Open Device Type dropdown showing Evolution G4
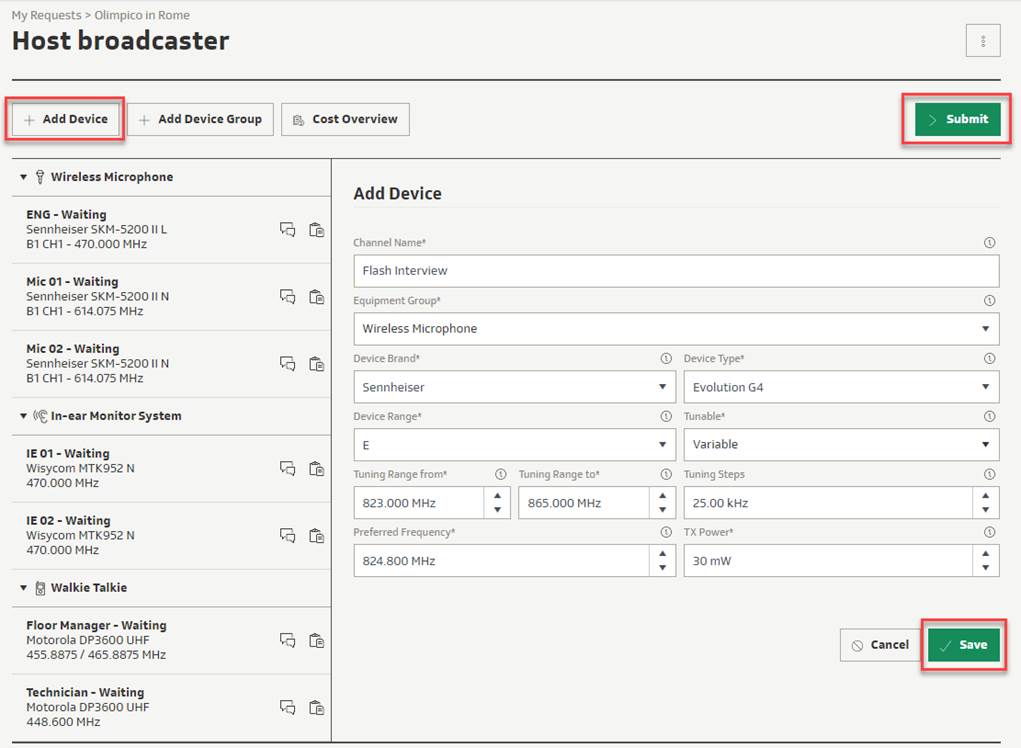The image size is (1021, 748). coord(840,387)
